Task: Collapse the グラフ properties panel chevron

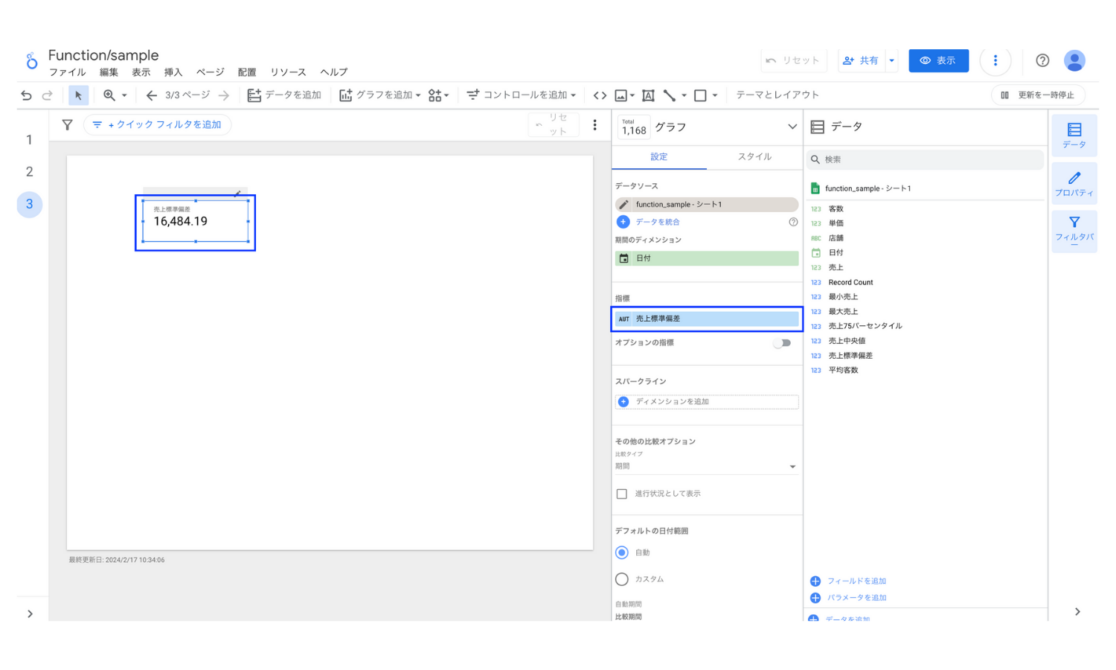Action: pyautogui.click(x=793, y=126)
